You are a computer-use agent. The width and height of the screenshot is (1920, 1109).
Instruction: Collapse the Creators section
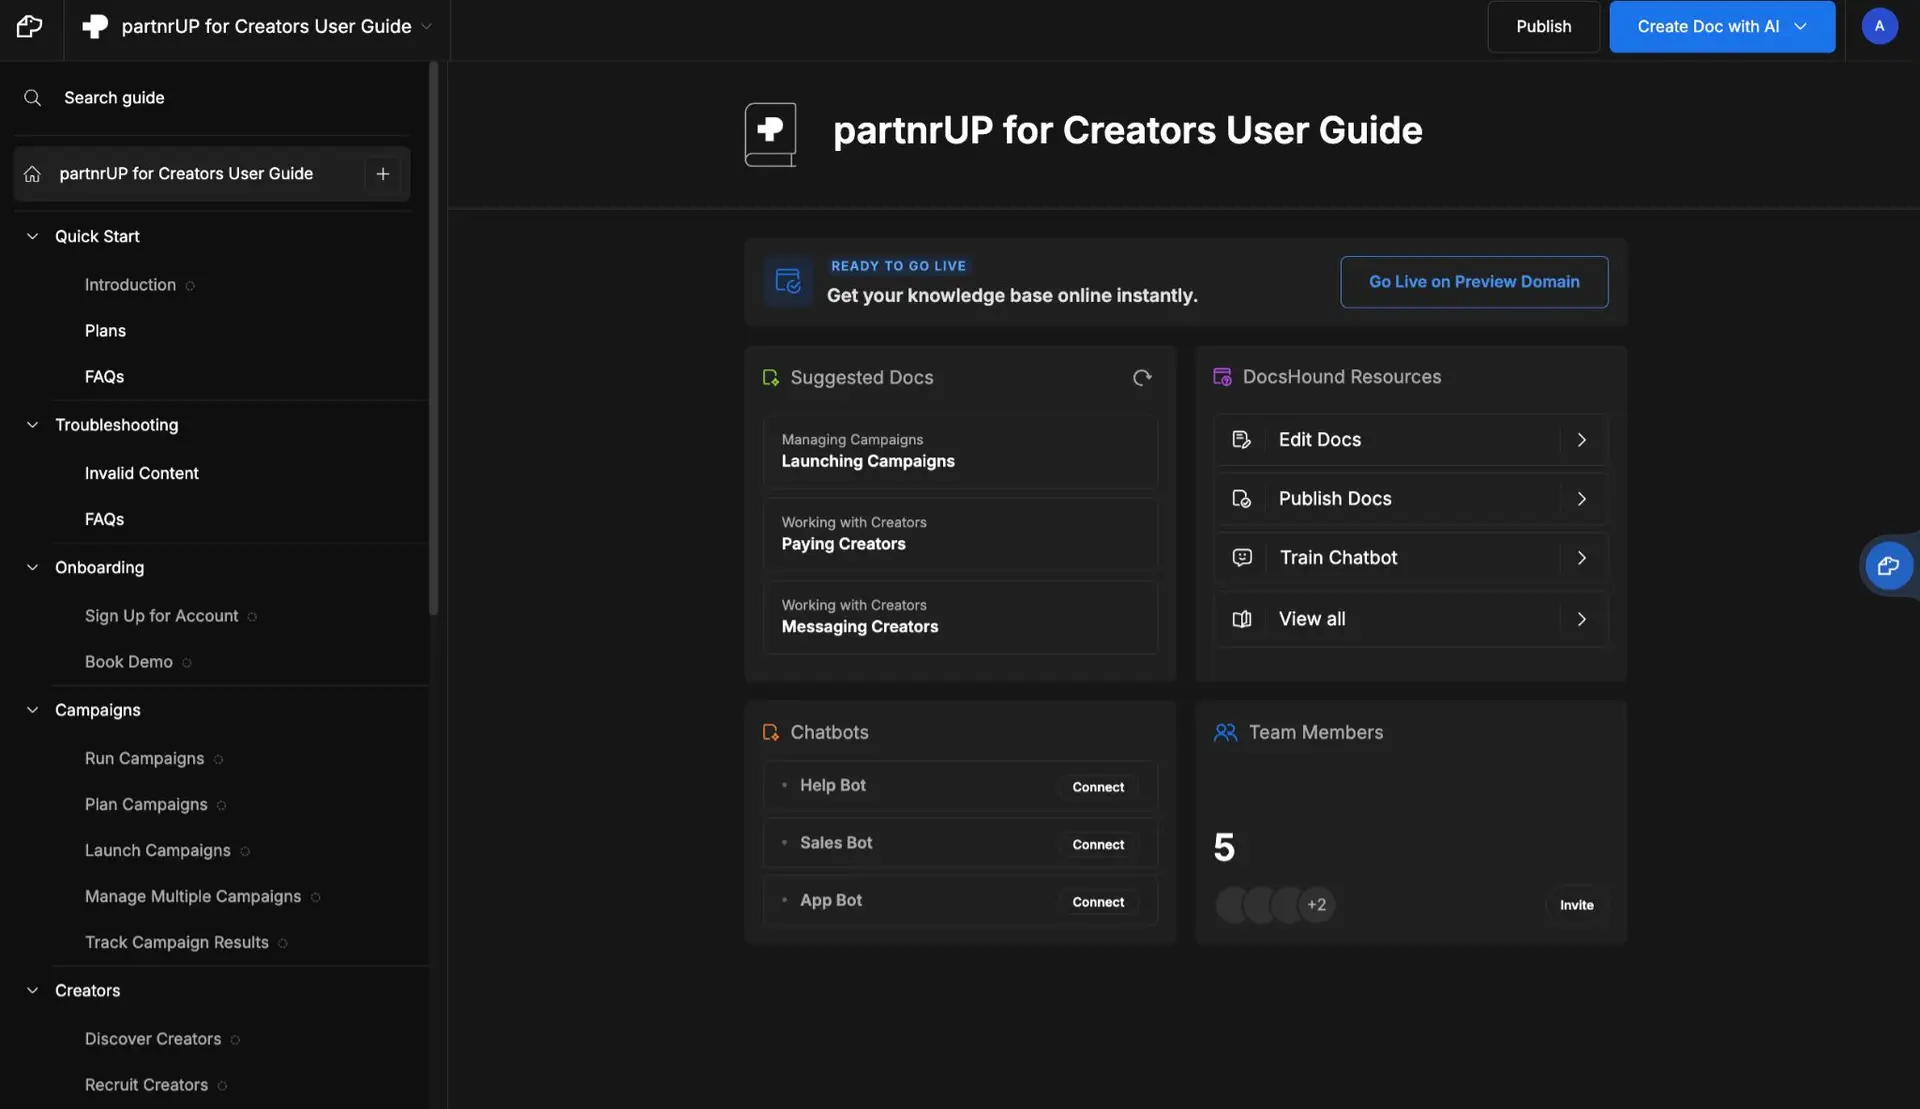[32, 990]
